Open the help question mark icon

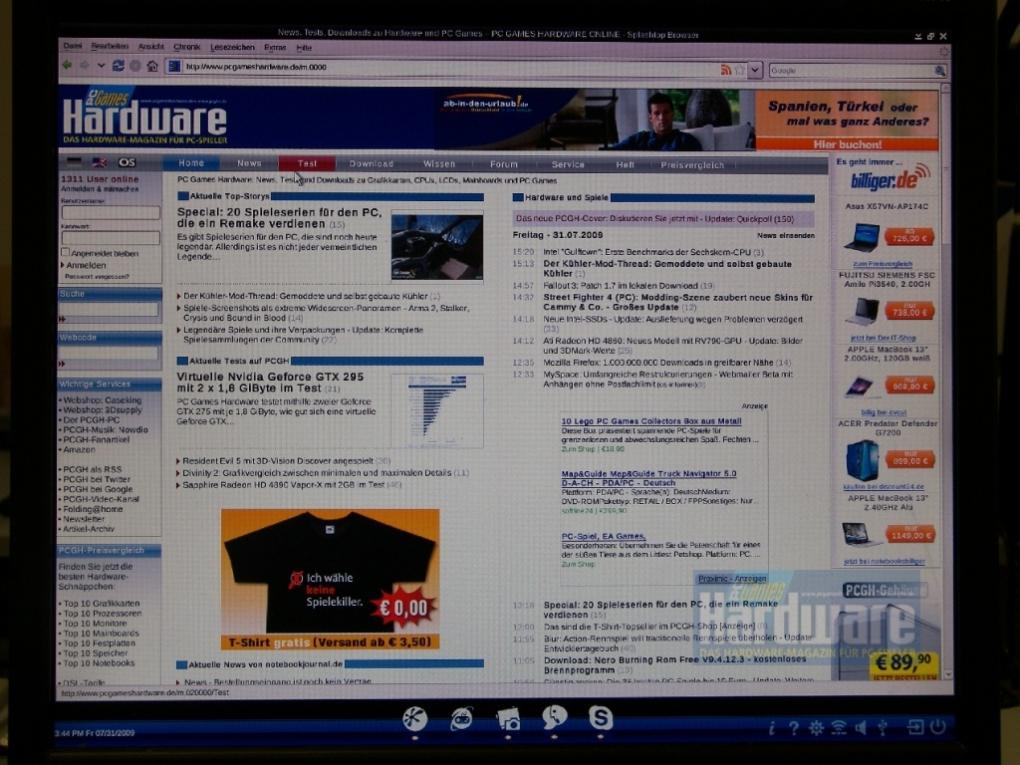[x=794, y=728]
